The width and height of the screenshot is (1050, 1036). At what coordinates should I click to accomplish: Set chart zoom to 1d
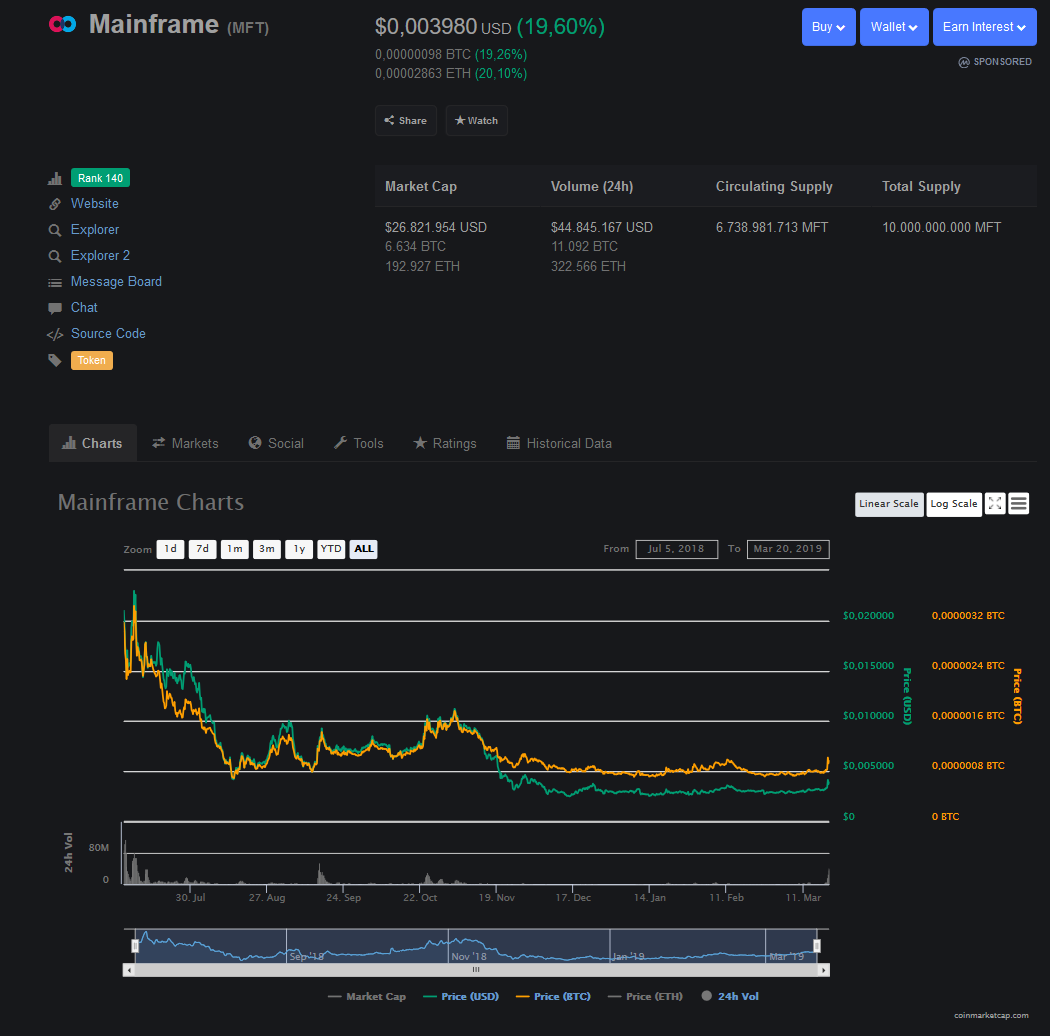171,549
